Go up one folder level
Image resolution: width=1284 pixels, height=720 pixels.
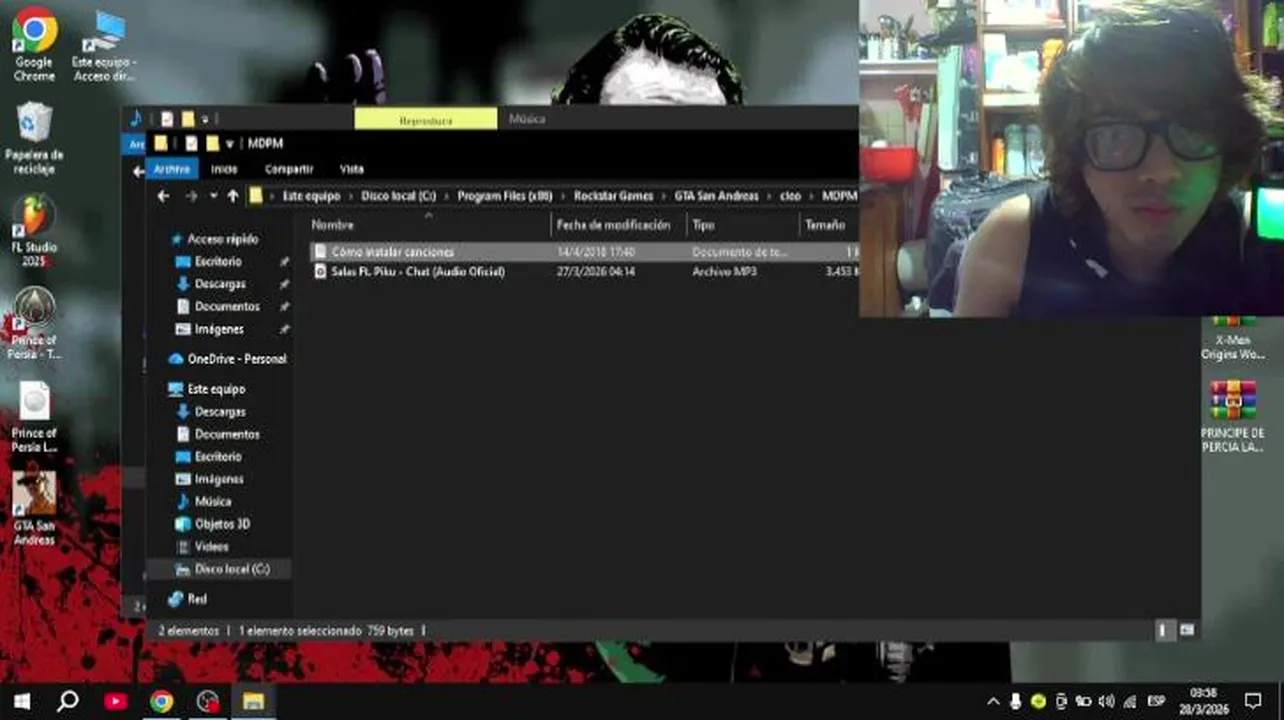(232, 196)
